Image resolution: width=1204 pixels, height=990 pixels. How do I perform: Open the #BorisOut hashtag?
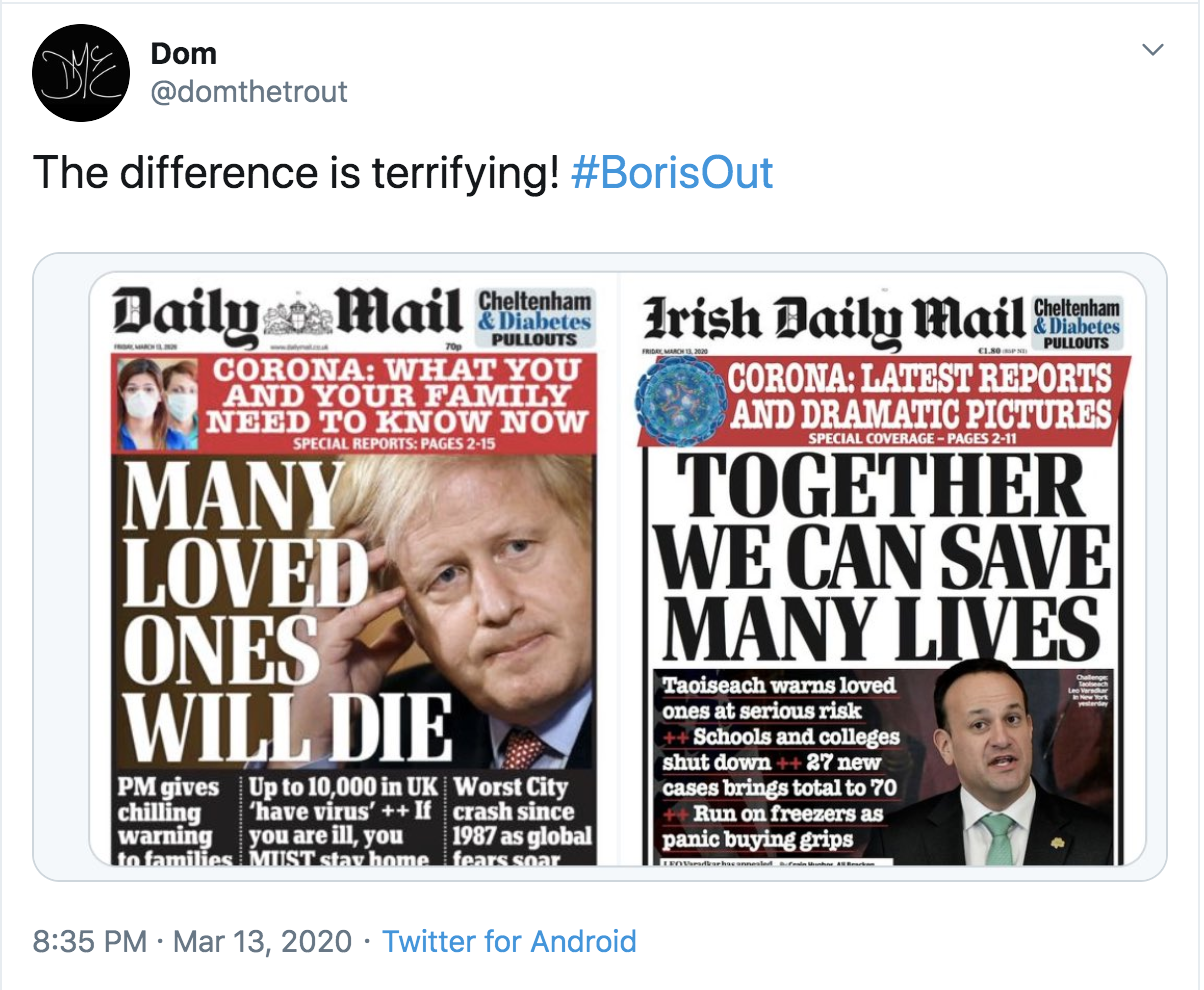tap(672, 172)
